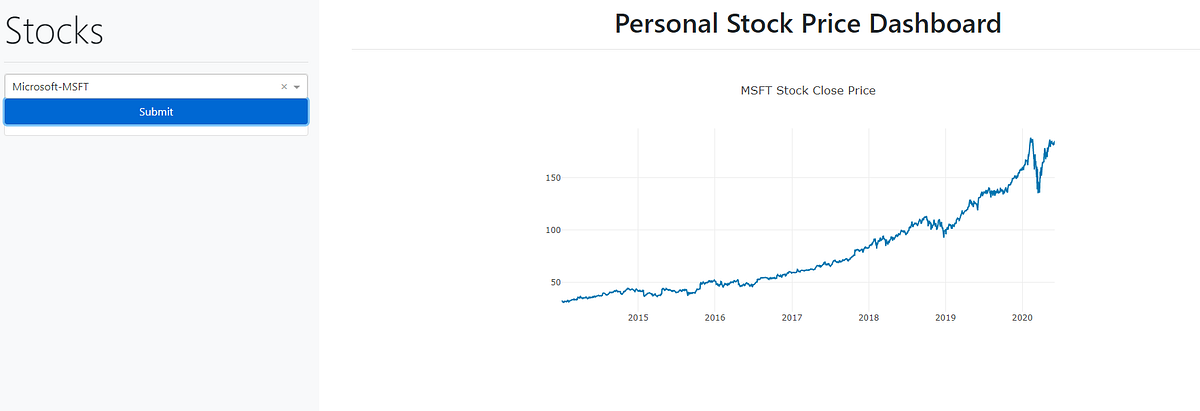Clear the Microsoft-MSFT selection with the x icon
The image size is (1200, 411).
pyautogui.click(x=284, y=87)
